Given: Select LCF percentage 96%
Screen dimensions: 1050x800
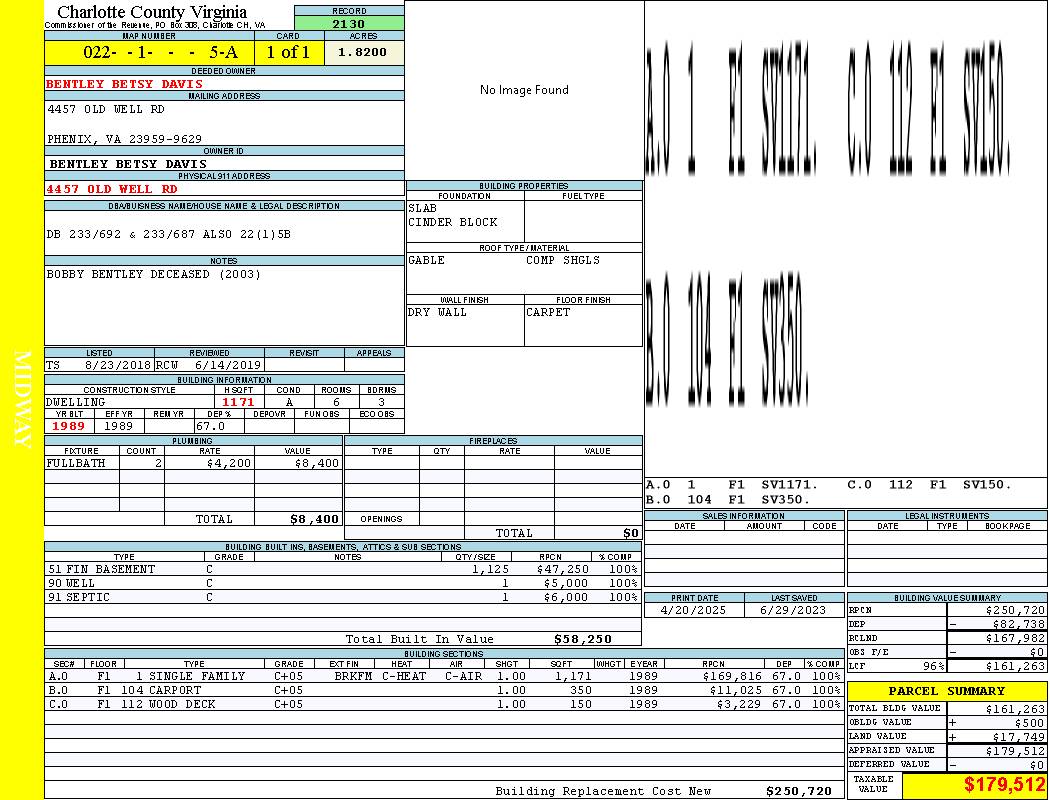Looking at the screenshot, I should pyautogui.click(x=933, y=667).
